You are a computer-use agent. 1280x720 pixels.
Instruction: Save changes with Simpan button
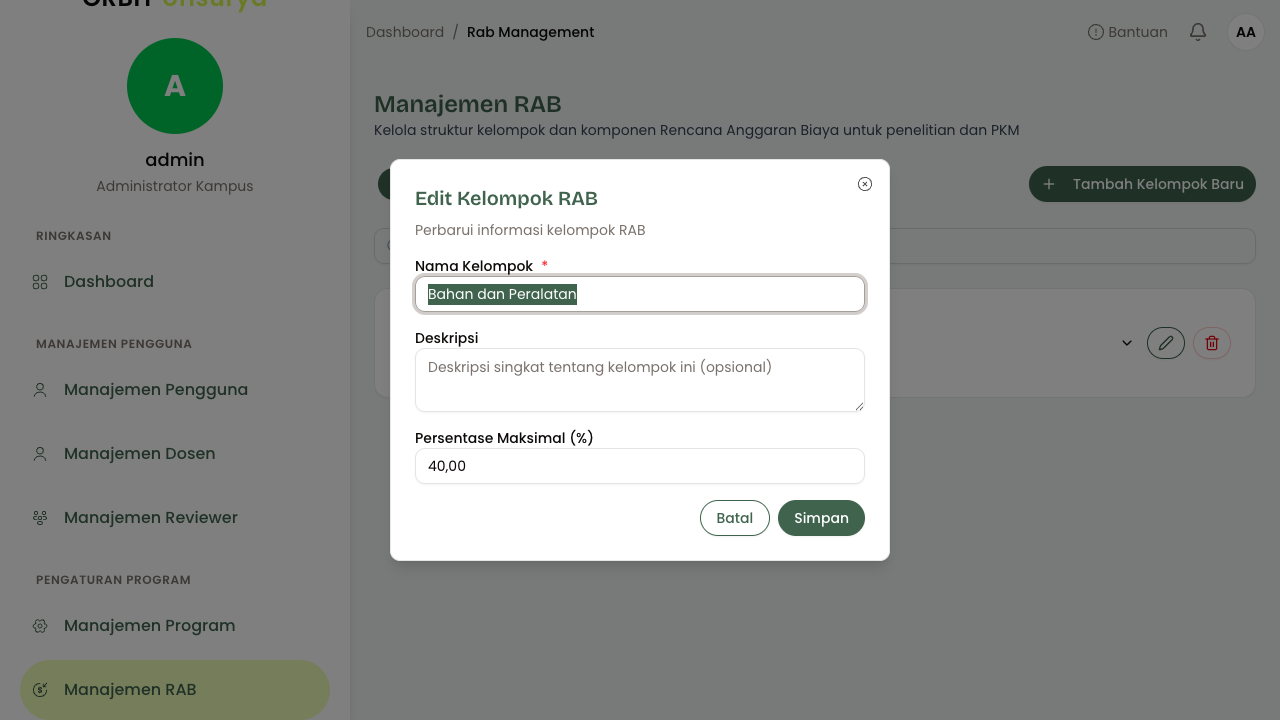tap(821, 518)
